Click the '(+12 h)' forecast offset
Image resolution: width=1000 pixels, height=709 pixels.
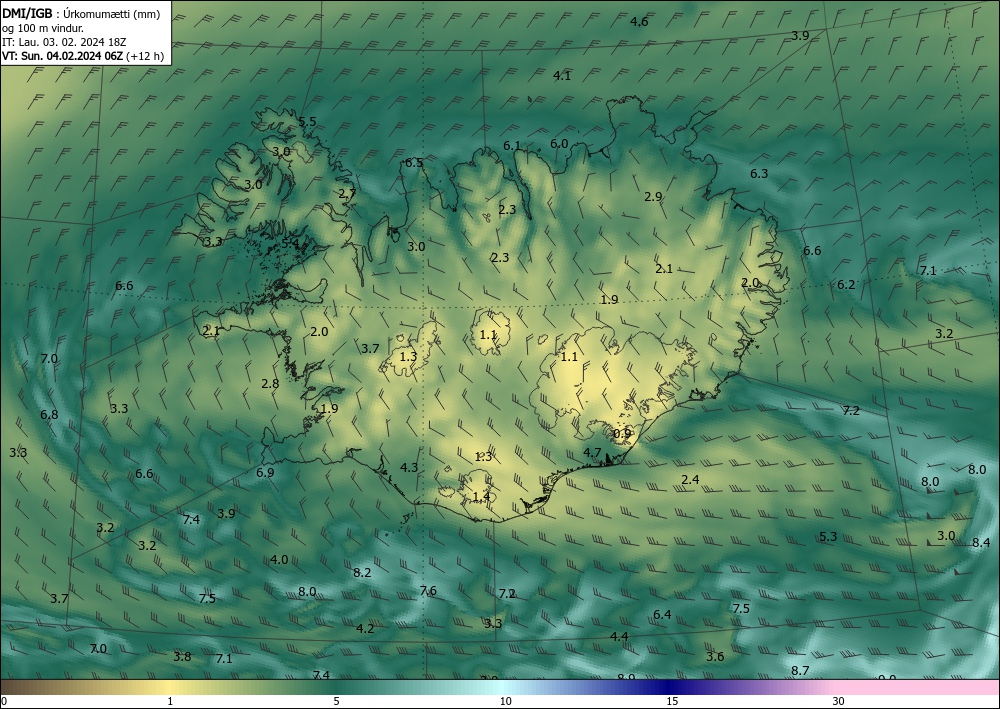pos(145,56)
